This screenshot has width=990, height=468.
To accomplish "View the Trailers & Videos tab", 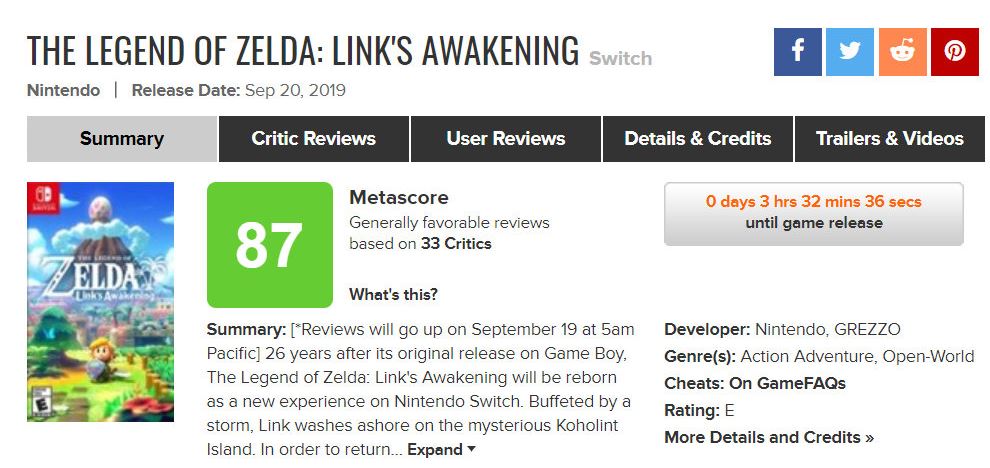I will coord(889,139).
